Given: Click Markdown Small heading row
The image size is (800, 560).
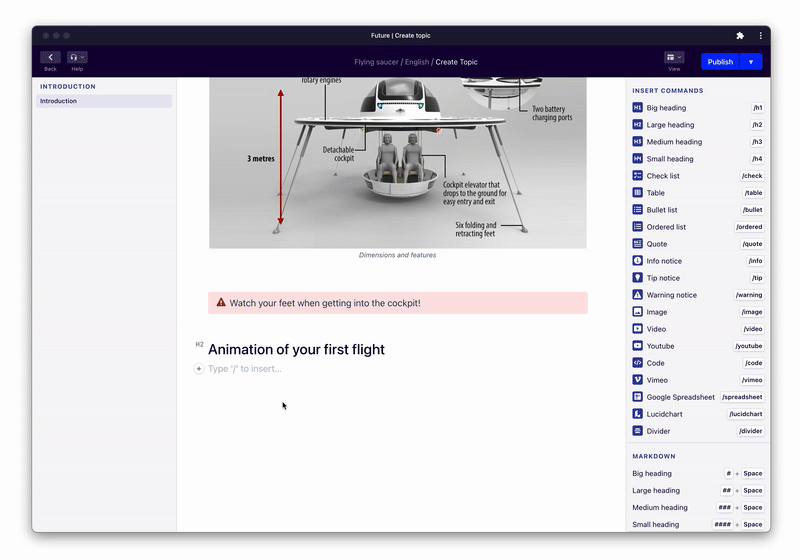Looking at the screenshot, I should coord(698,524).
